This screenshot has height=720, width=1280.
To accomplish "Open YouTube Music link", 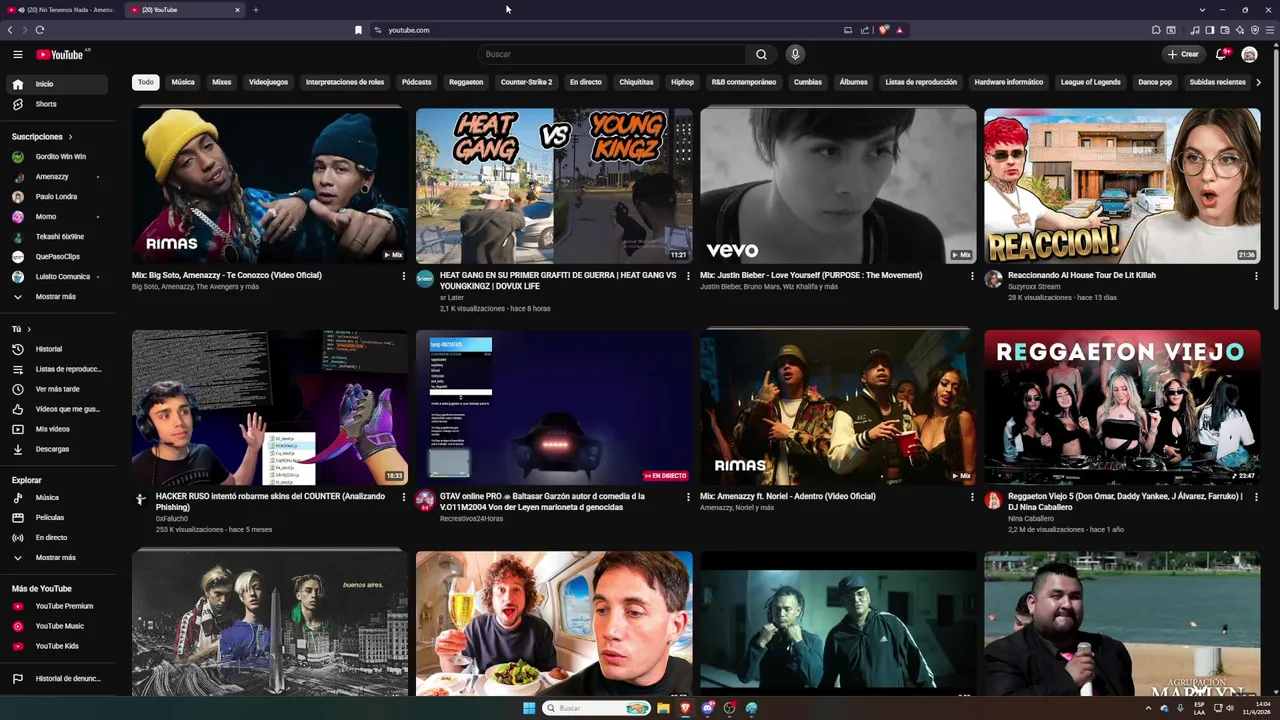I will 57,626.
